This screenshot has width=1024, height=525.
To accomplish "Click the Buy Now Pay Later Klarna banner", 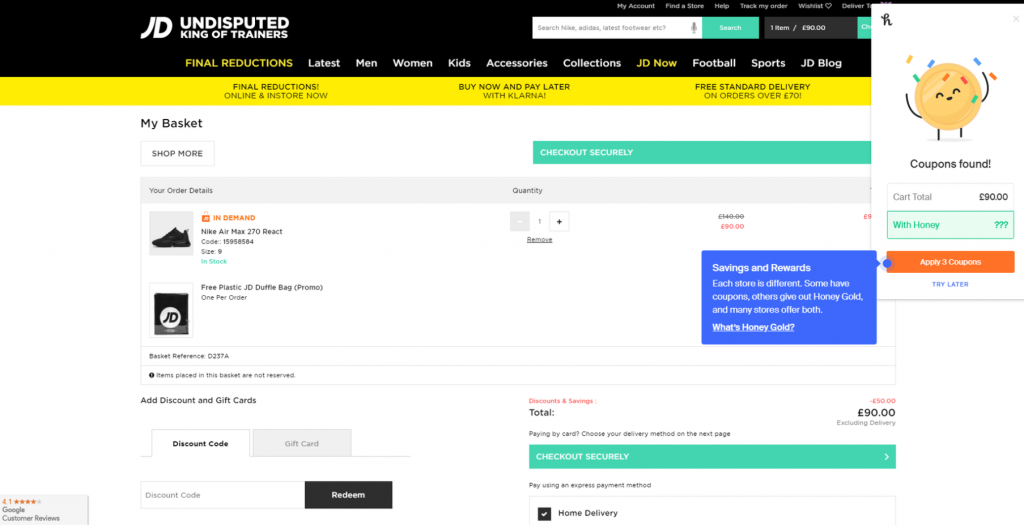I will [514, 91].
